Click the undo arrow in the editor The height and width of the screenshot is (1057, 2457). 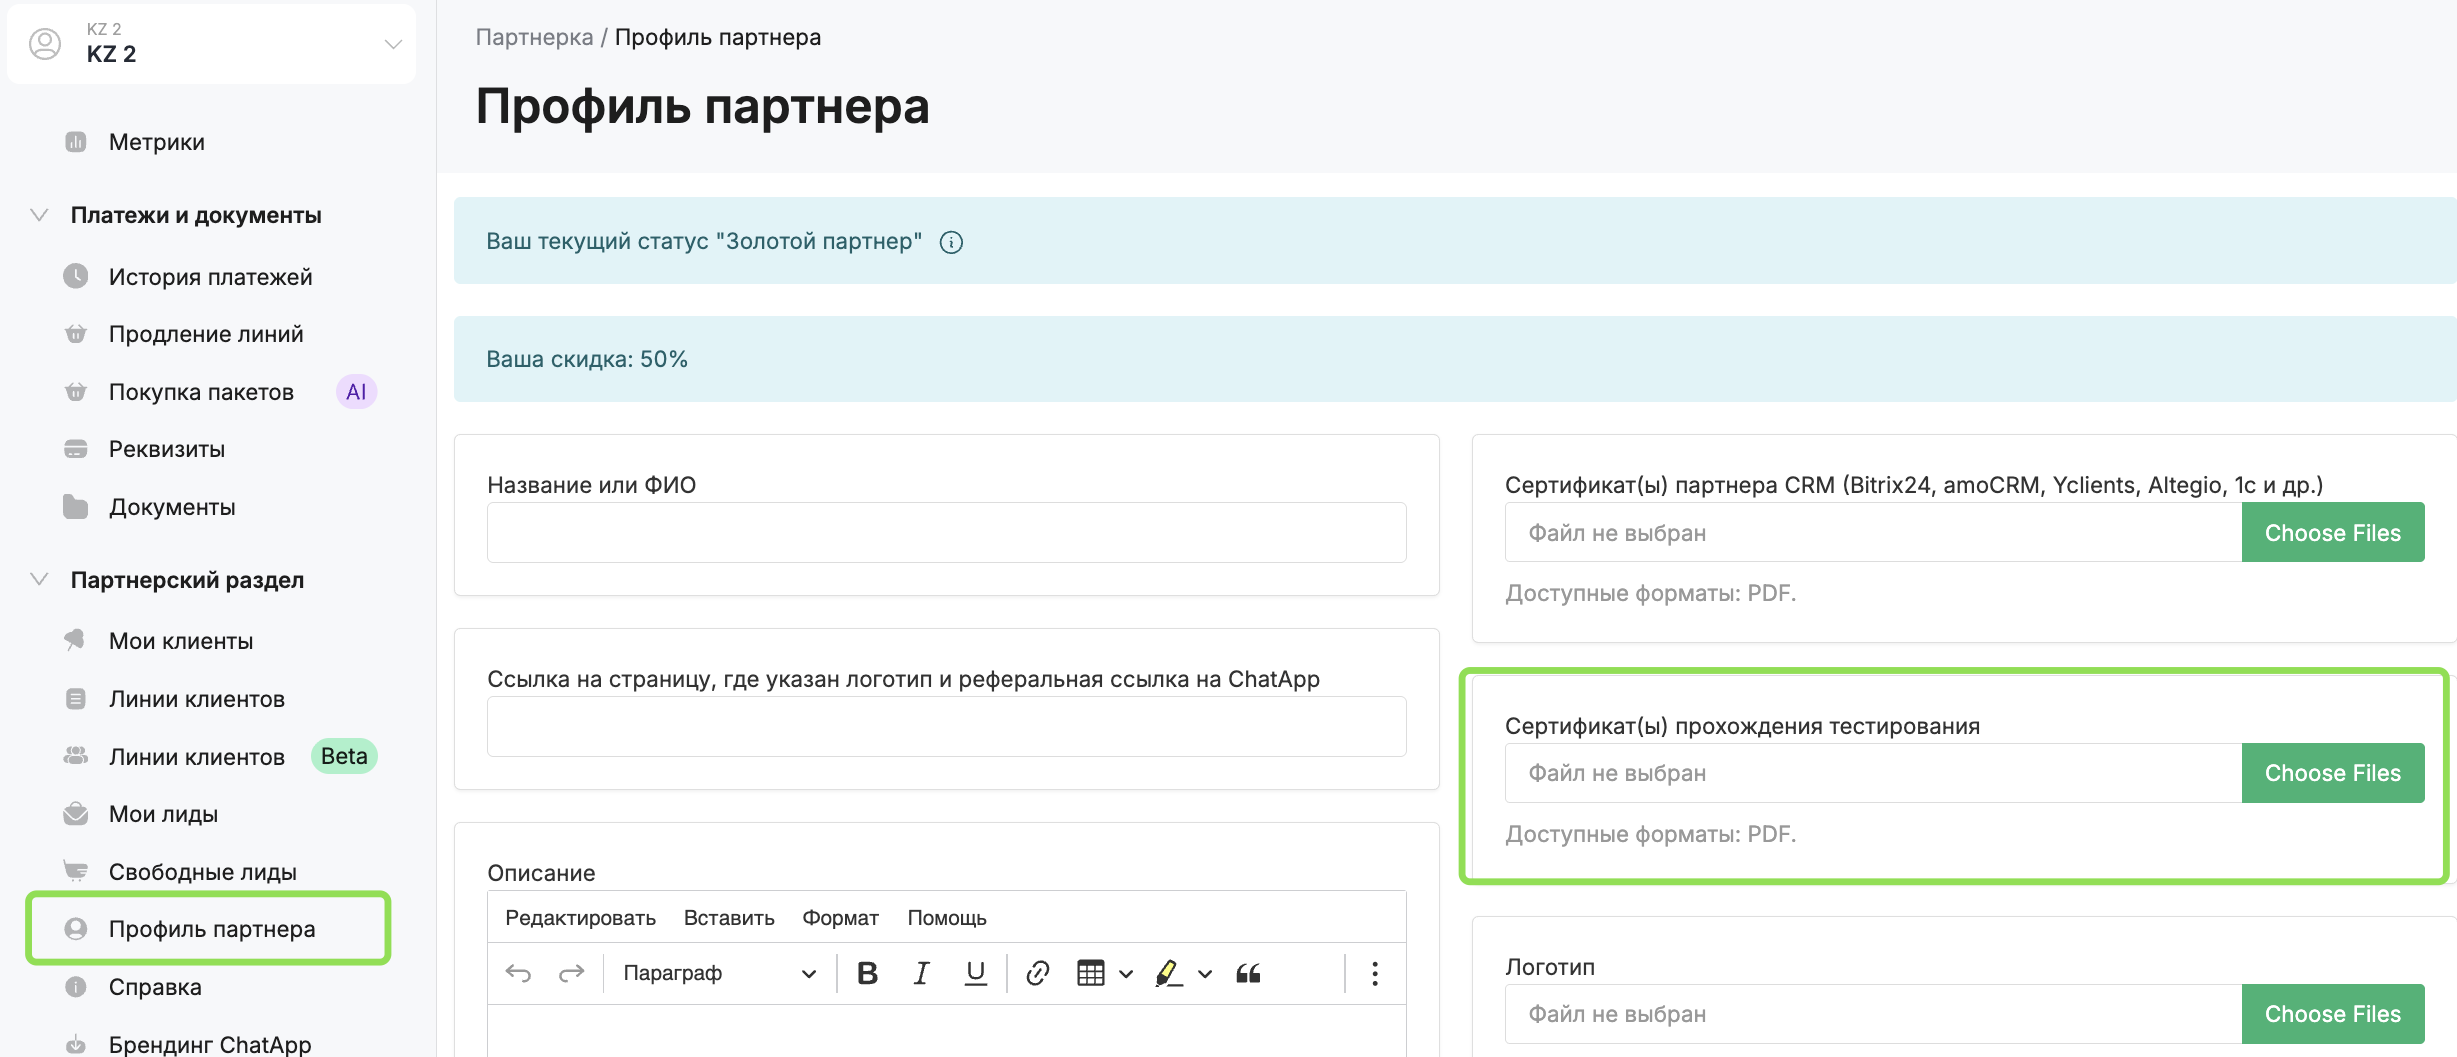coord(518,973)
